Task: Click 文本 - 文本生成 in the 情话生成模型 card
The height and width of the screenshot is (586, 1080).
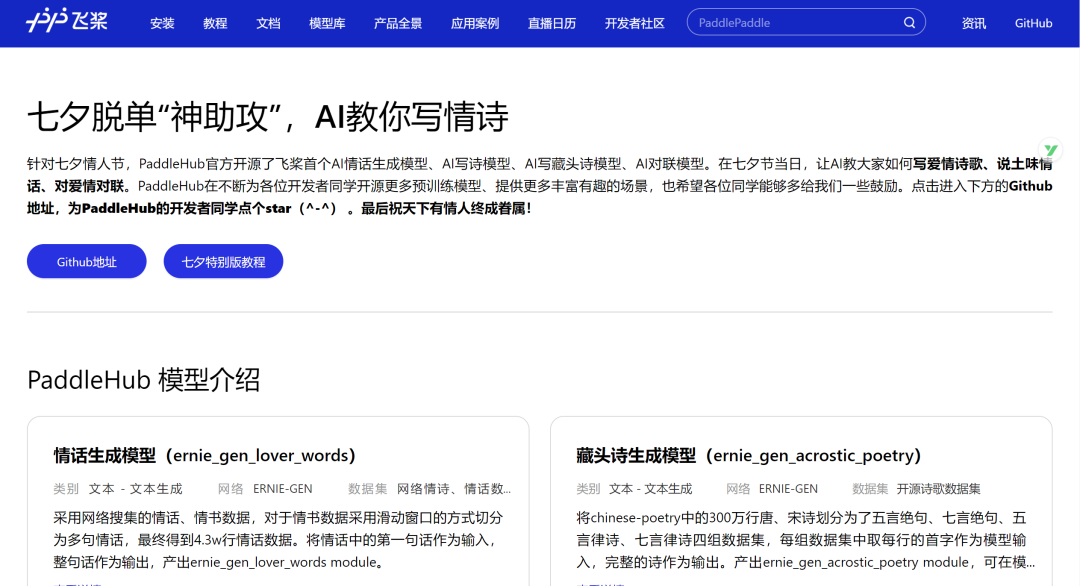Action: tap(135, 489)
